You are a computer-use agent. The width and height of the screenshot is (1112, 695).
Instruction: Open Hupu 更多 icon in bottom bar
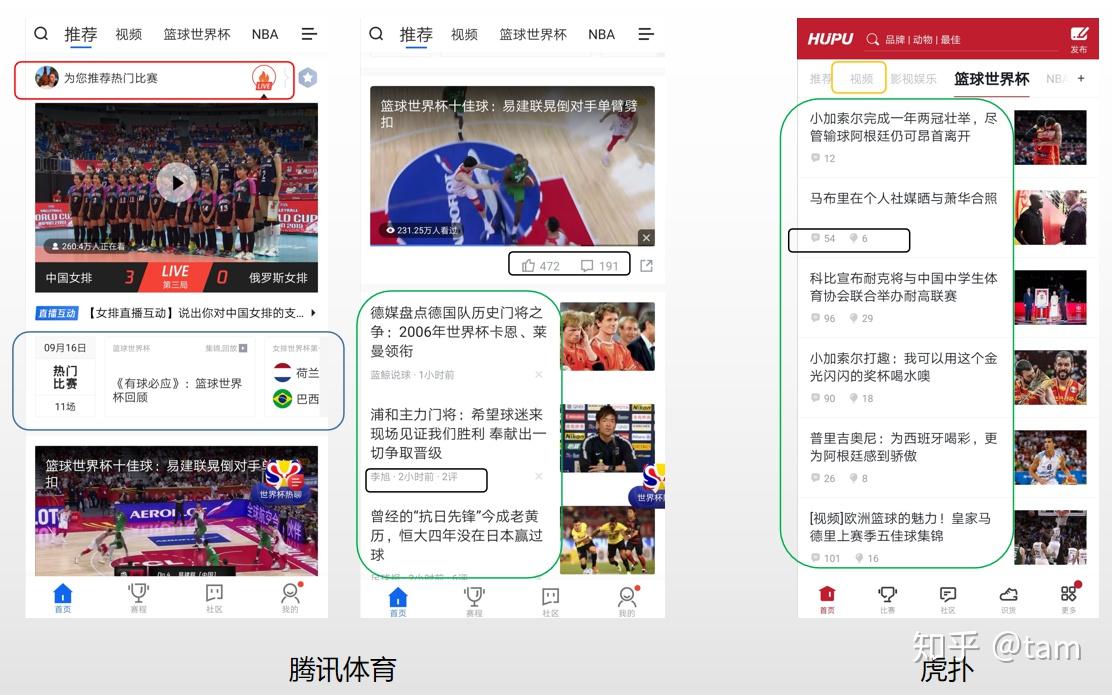[1069, 598]
